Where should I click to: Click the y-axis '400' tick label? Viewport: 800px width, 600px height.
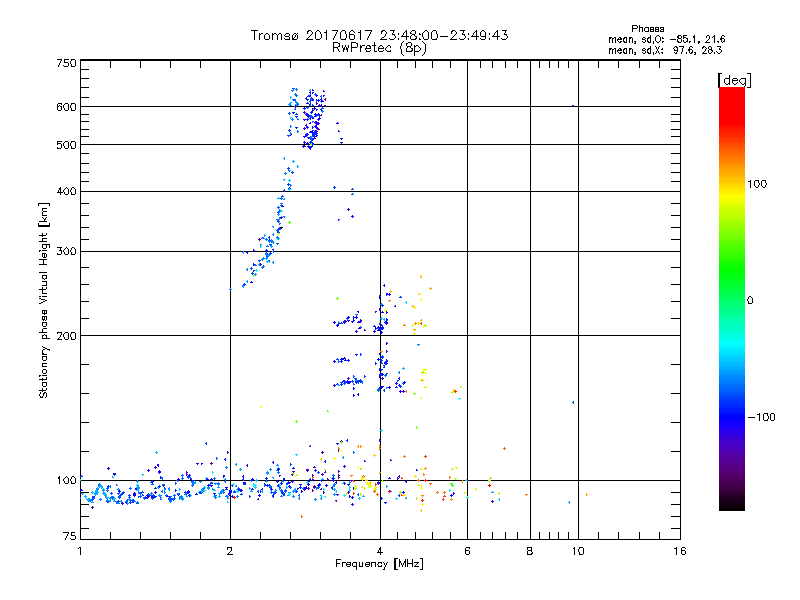[66, 192]
